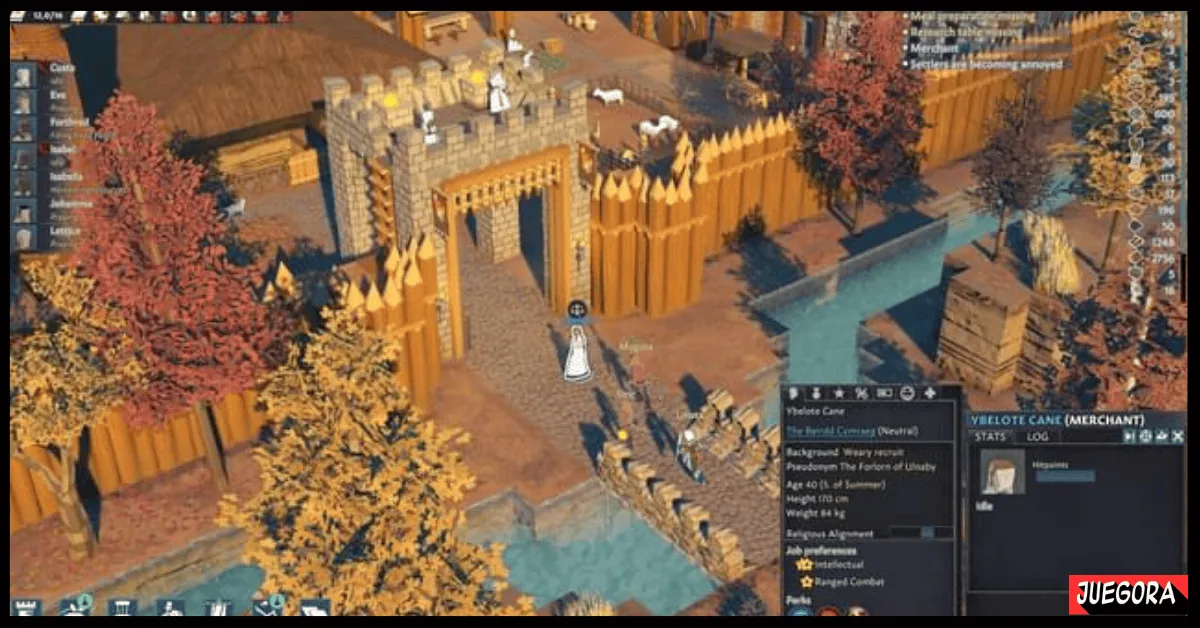
Task: Open The Berold Cynraeg faction link
Action: 830,431
